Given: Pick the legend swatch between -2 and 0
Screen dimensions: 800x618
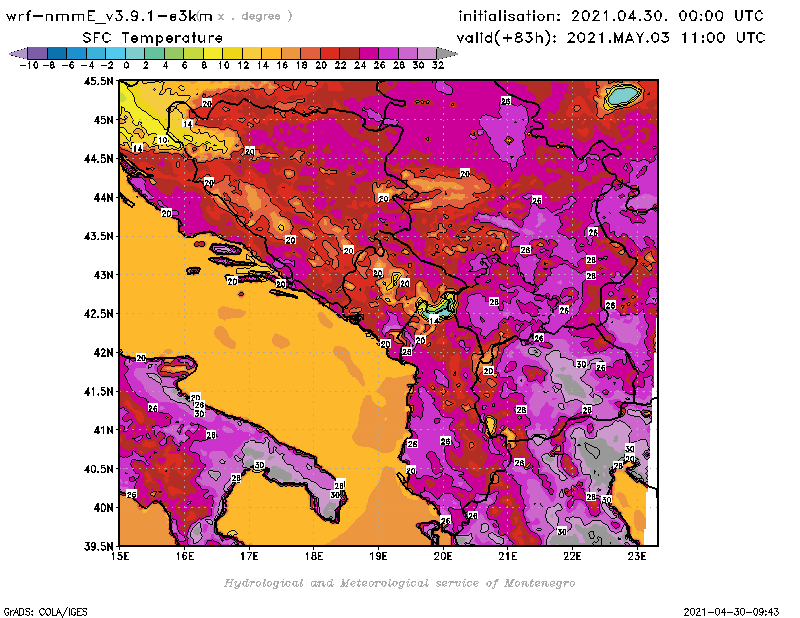Looking at the screenshot, I should pyautogui.click(x=115, y=53).
